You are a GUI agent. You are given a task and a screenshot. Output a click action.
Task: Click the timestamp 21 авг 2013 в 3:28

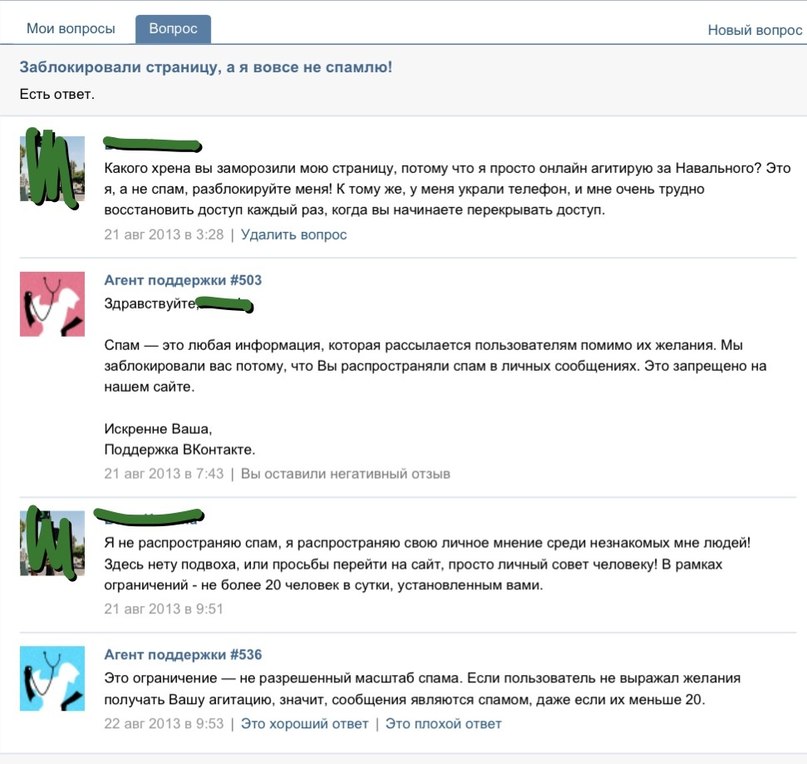[x=164, y=234]
